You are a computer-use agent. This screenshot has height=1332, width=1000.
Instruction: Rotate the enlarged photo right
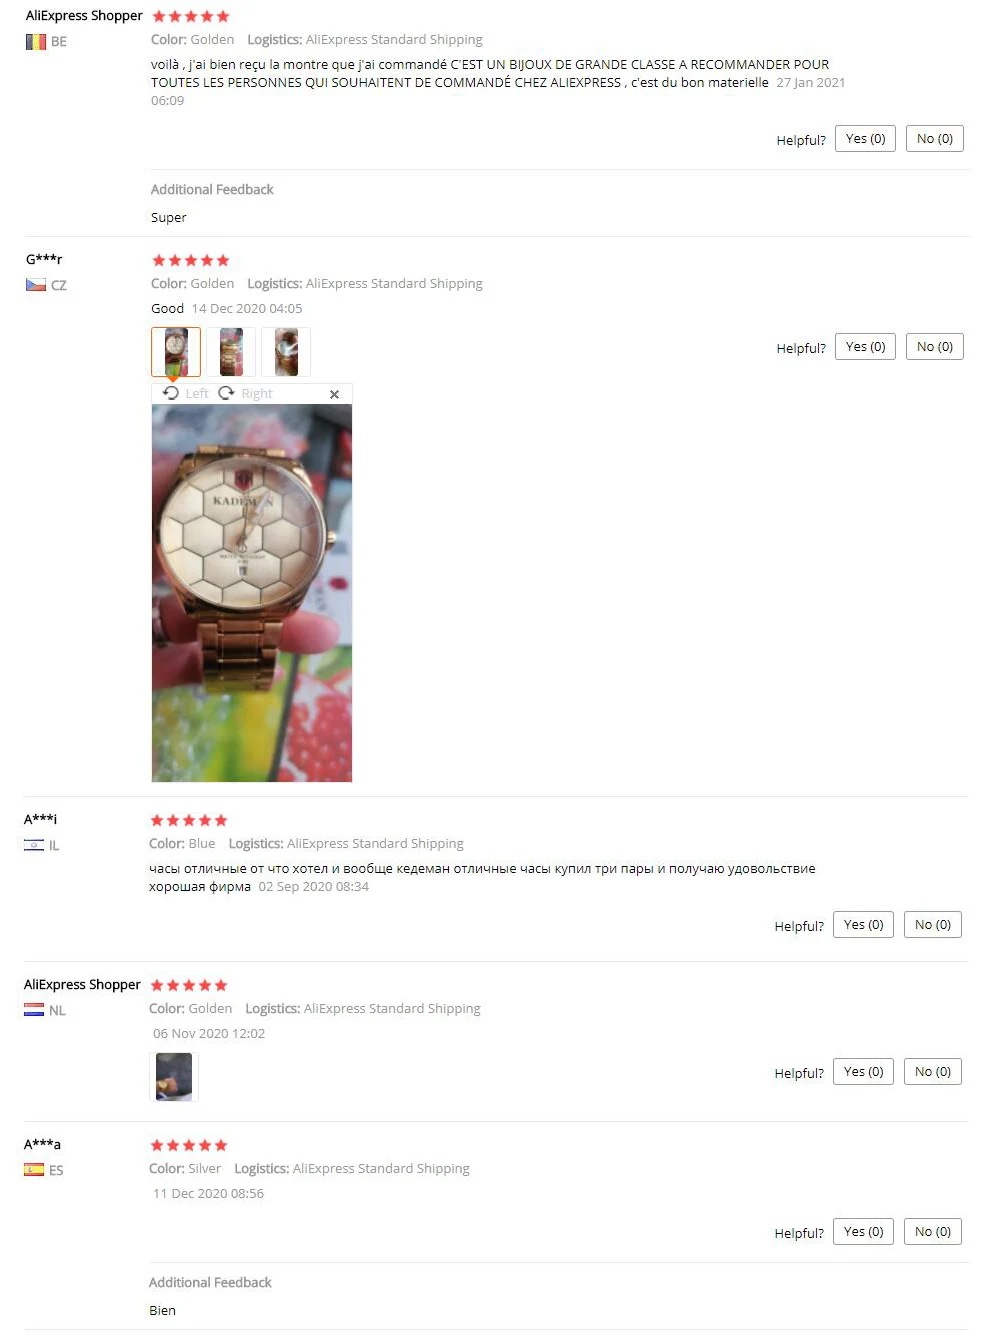coord(246,393)
